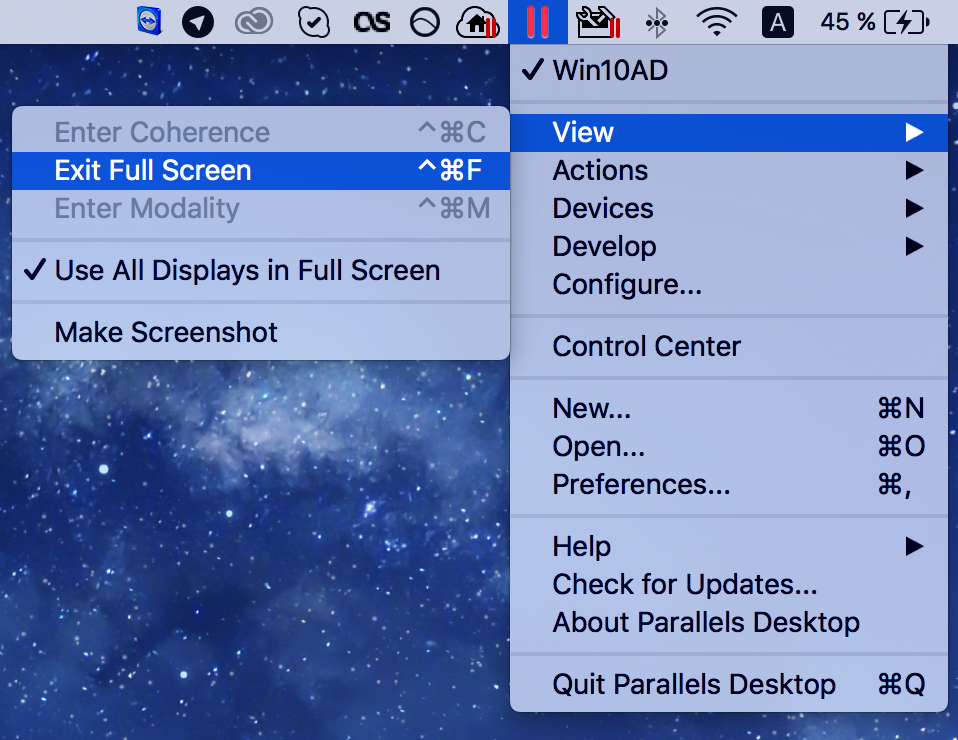
Task: Select Open... menu item
Action: coord(728,446)
